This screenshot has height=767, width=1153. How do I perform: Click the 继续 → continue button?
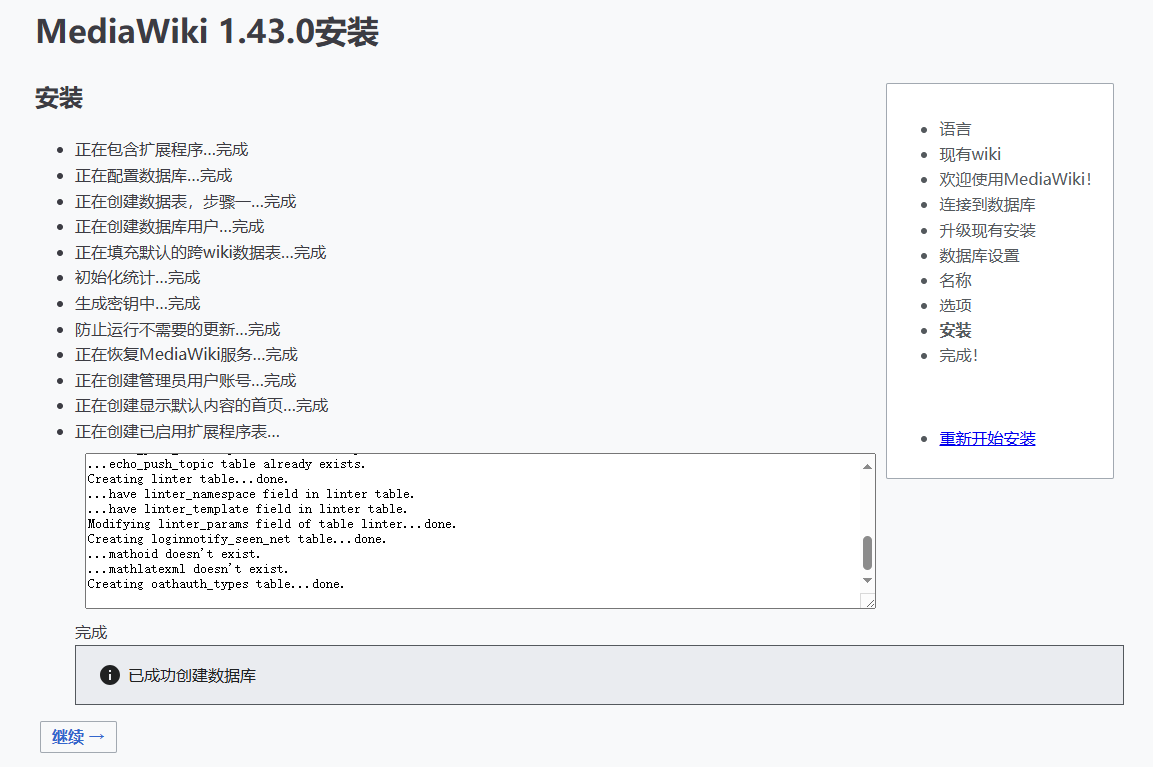point(78,736)
